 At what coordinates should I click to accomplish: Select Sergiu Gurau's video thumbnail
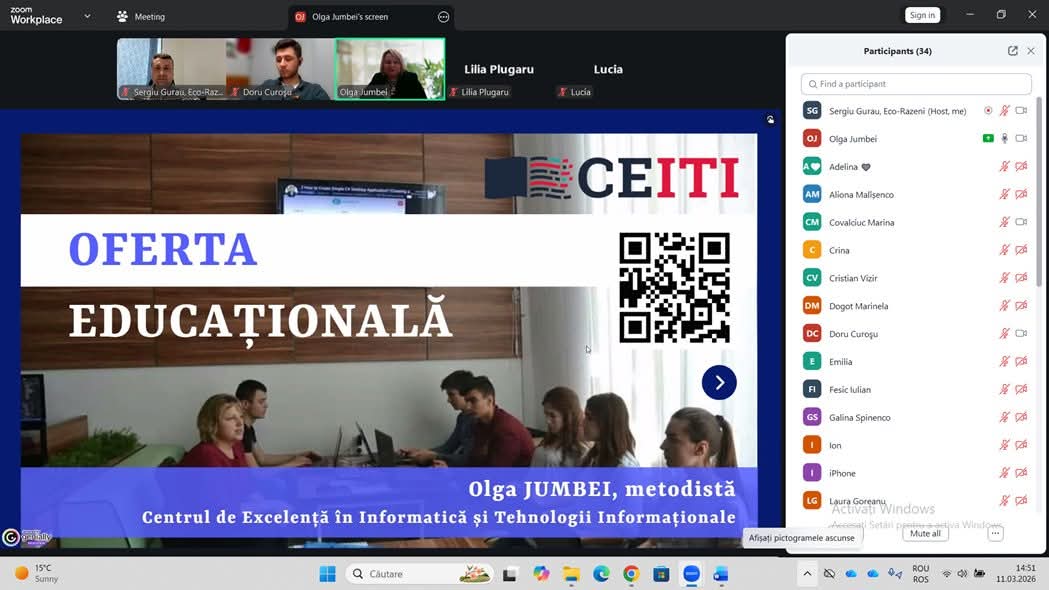click(171, 69)
